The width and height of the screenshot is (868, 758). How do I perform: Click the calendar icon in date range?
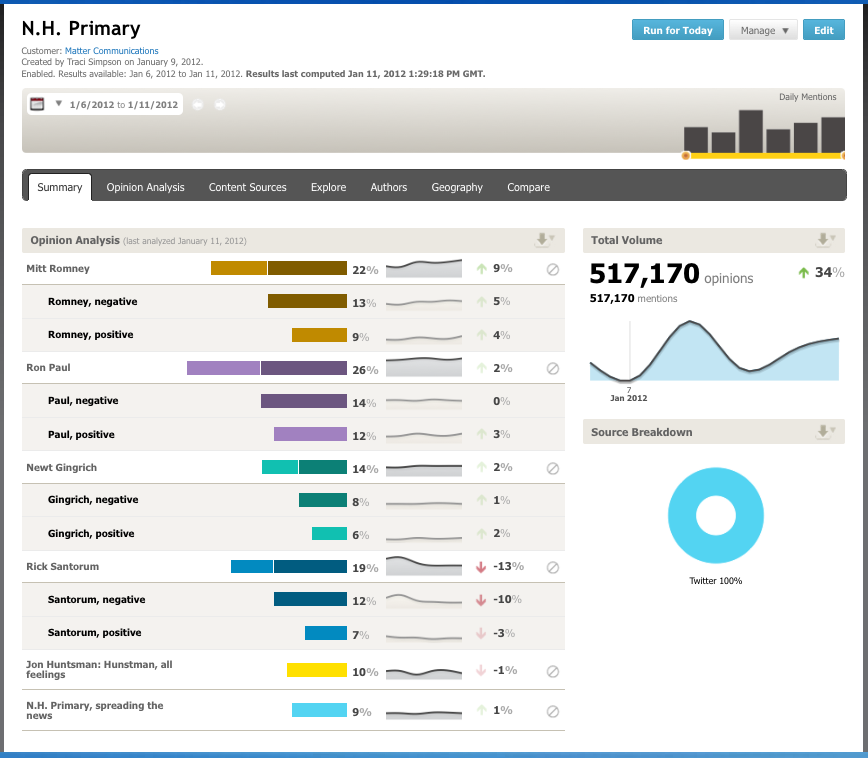click(37, 104)
